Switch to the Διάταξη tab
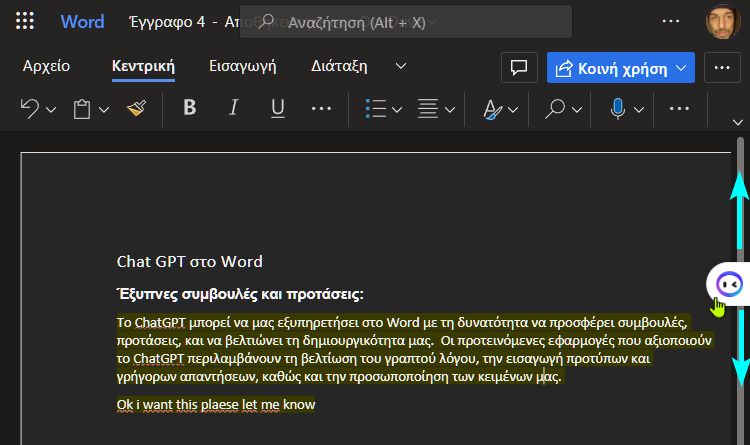Viewport: 750px width, 445px height. click(x=339, y=66)
